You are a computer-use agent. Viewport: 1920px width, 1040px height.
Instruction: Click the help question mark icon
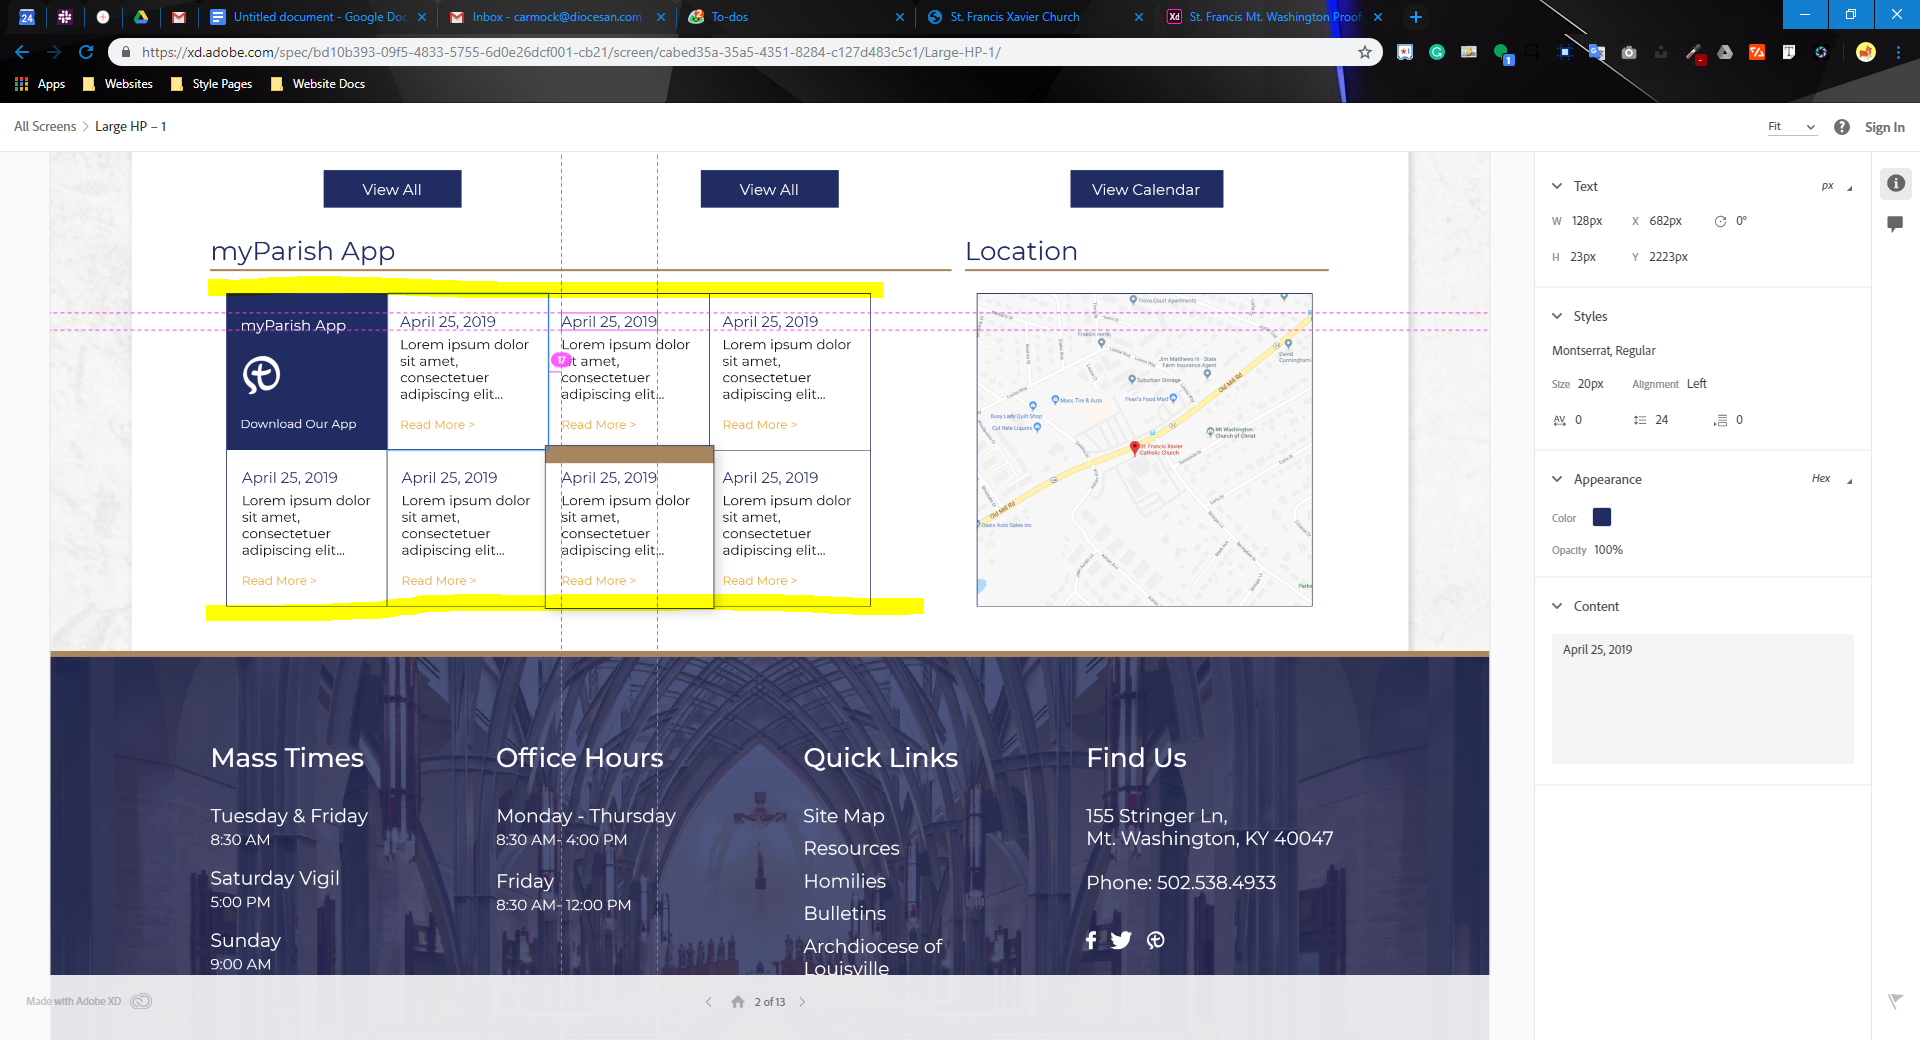click(x=1841, y=127)
